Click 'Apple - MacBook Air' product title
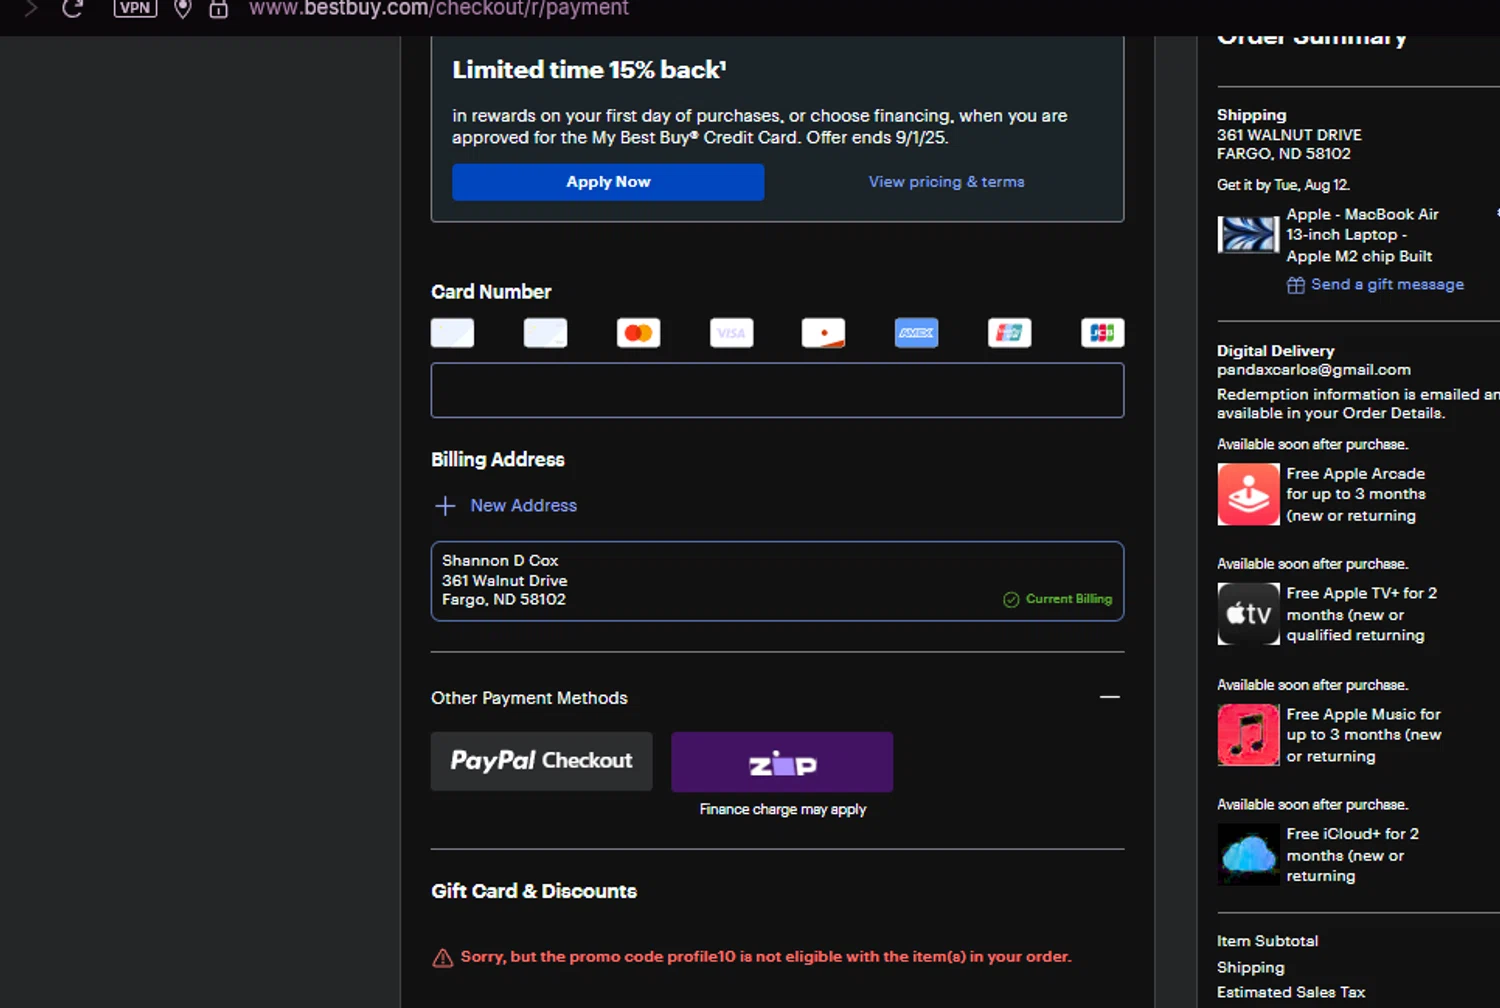The height and width of the screenshot is (1008, 1500). 1362,214
